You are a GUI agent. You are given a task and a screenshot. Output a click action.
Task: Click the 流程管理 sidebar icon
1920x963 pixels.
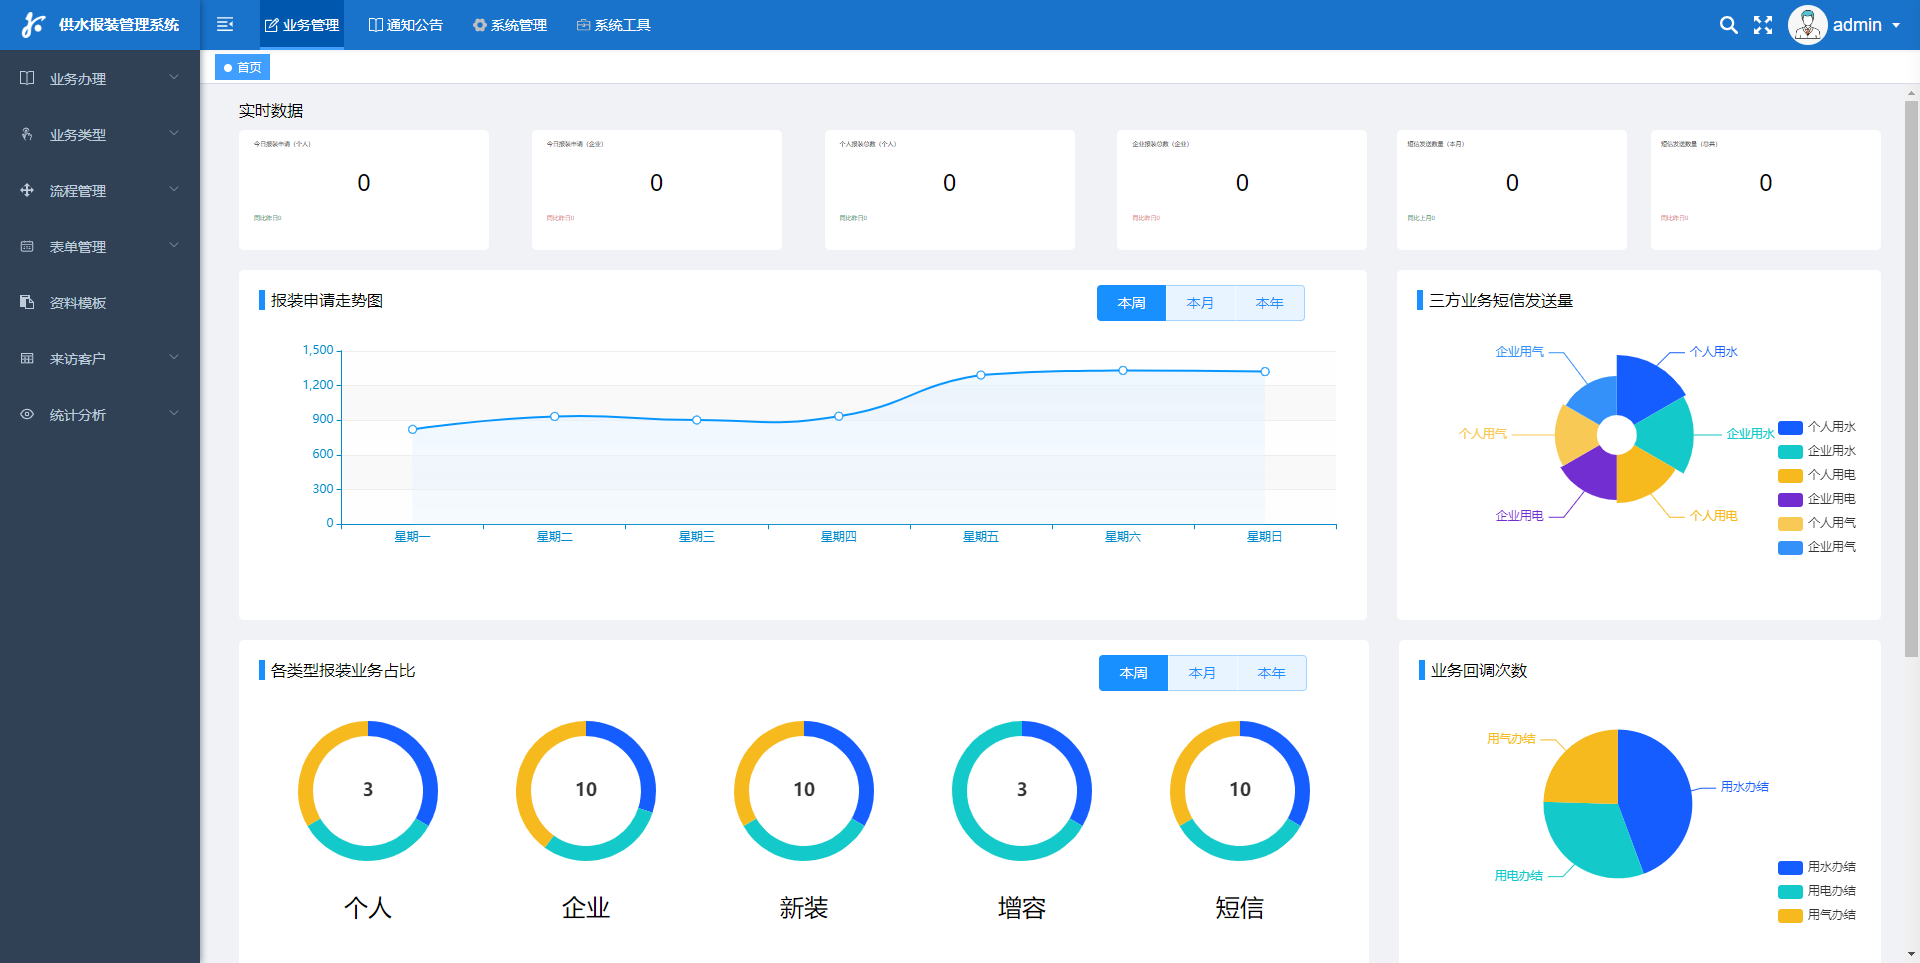tap(27, 190)
